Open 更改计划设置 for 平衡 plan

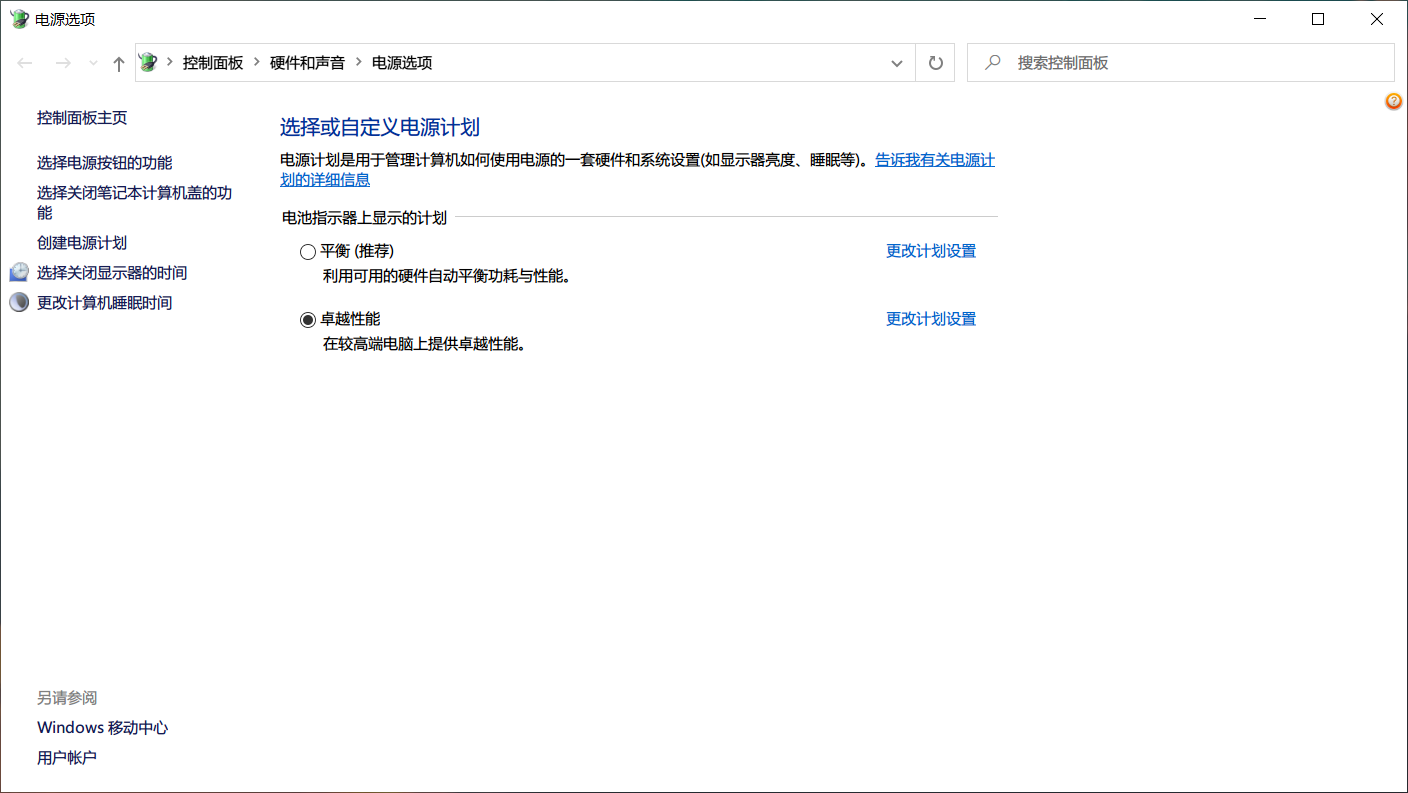(x=930, y=251)
